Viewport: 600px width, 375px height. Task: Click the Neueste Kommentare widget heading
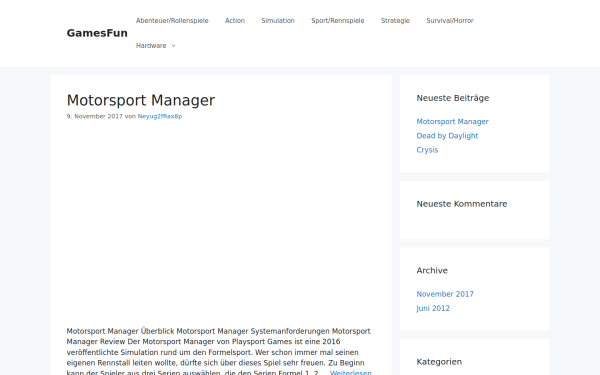pos(462,204)
